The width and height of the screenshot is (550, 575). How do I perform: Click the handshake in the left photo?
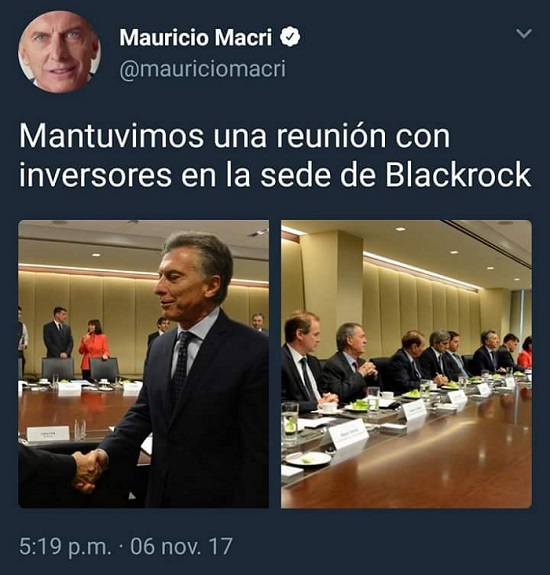tap(89, 470)
